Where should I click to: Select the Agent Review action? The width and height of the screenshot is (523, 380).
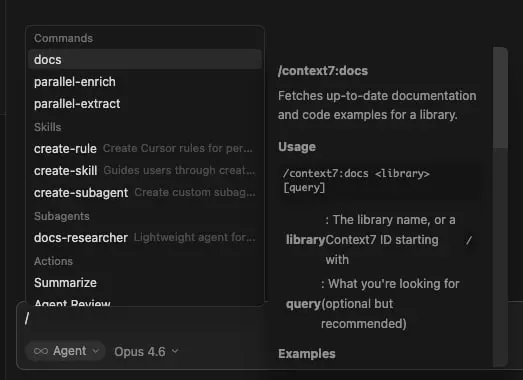tap(145, 302)
